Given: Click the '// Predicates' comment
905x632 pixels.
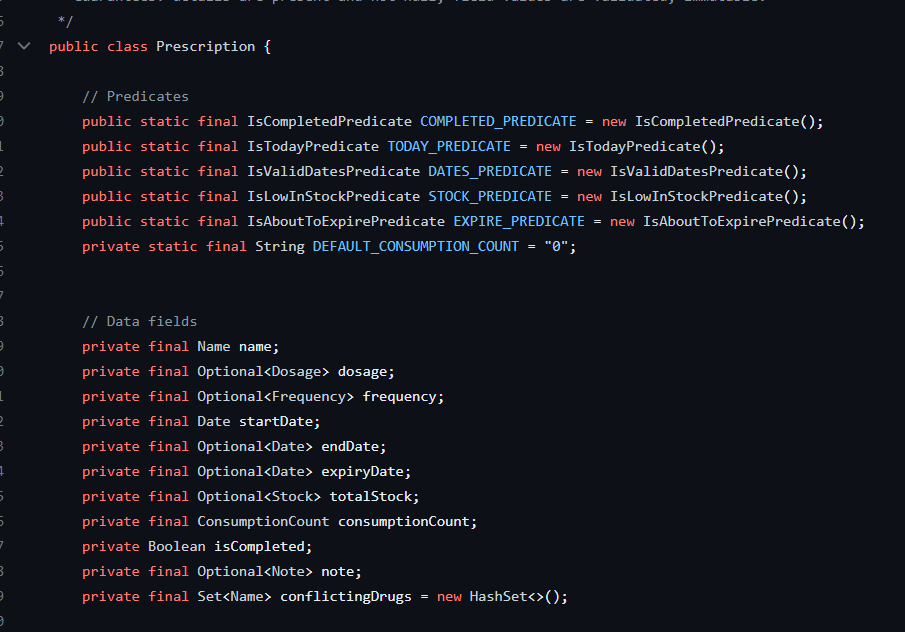Looking at the screenshot, I should click(136, 96).
